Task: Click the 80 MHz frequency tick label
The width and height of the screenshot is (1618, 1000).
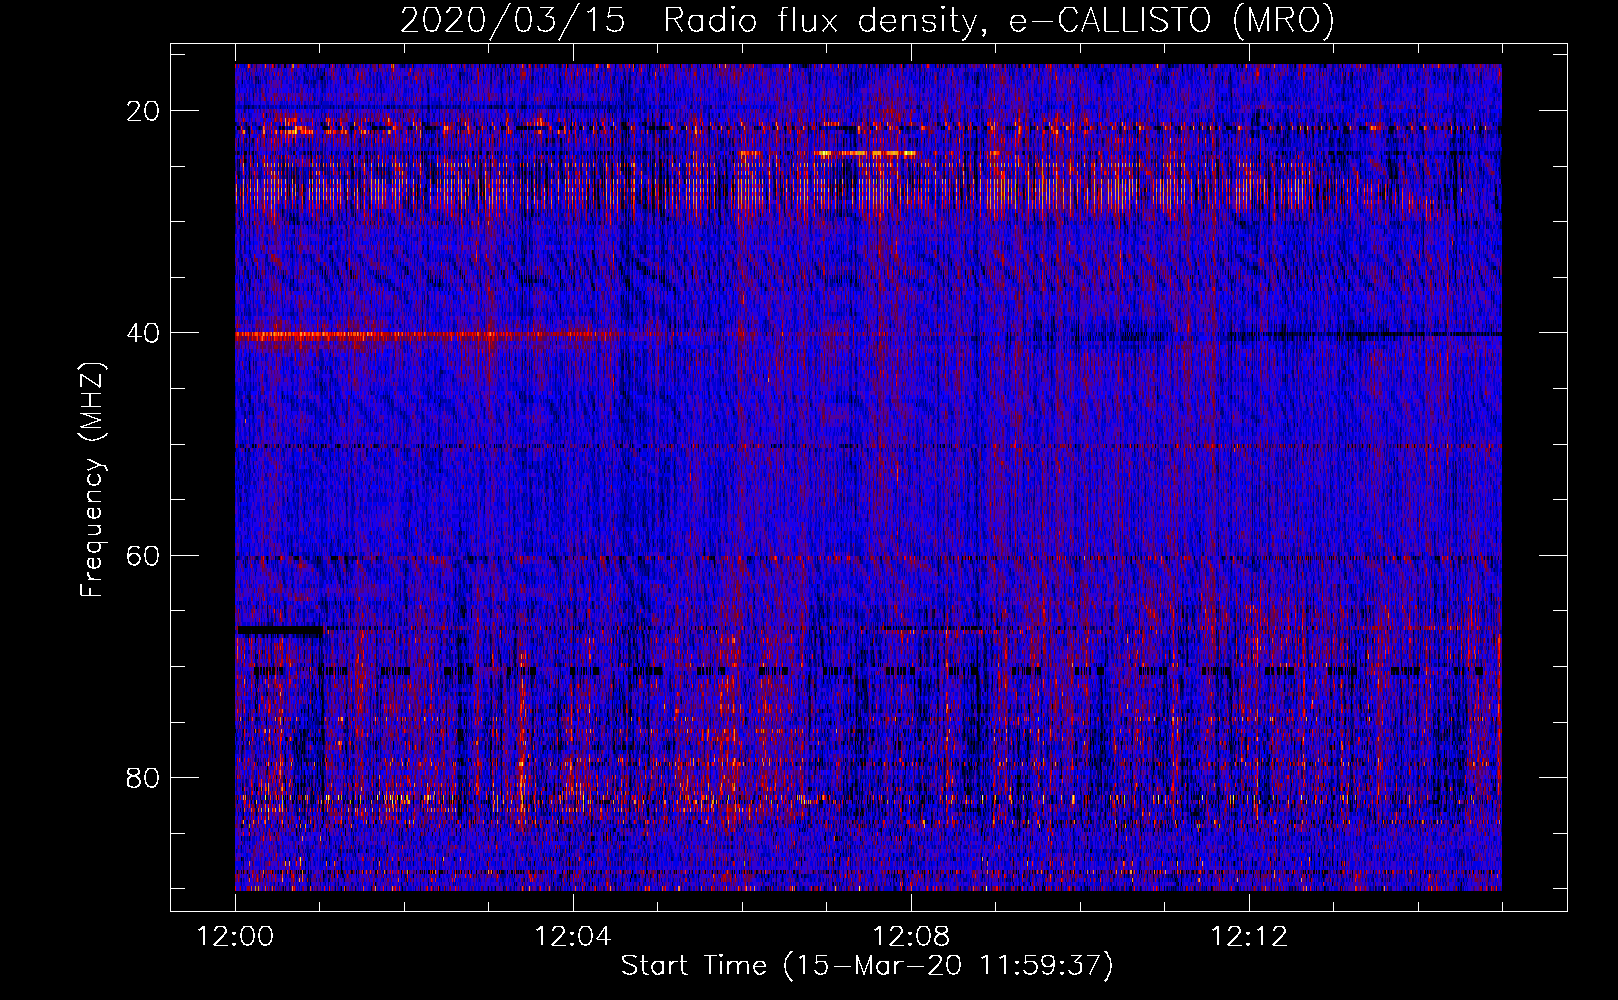Action: 143,777
